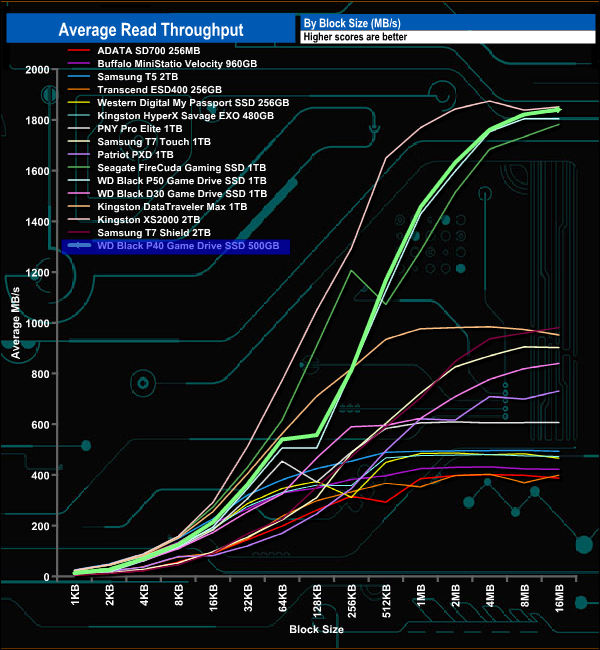
Task: Click the 4KB x-axis label
Action: point(144,595)
